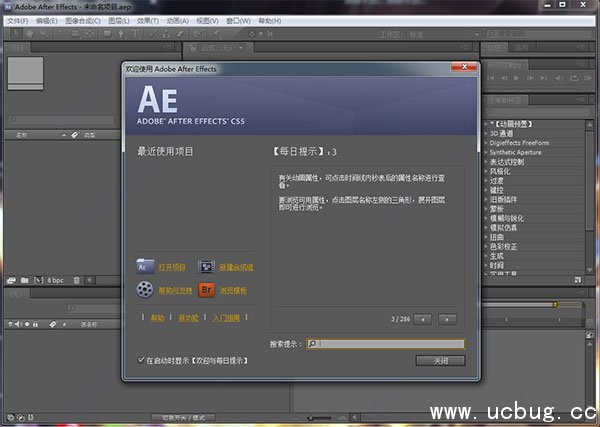Click the 关闭 button in welcome dialog
The image size is (600, 427).
[x=441, y=360]
